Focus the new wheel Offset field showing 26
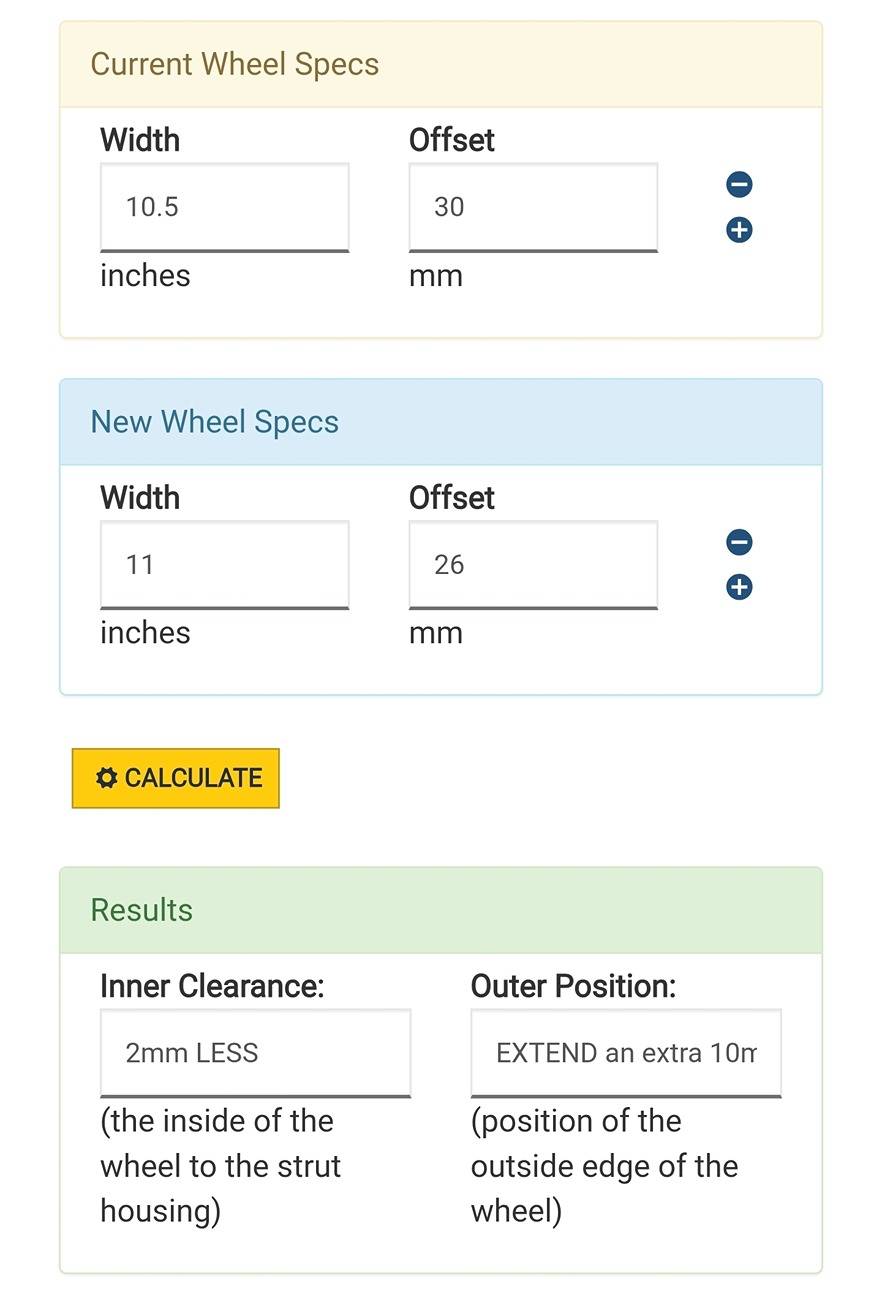This screenshot has height=1300, width=882. pyautogui.click(x=533, y=565)
